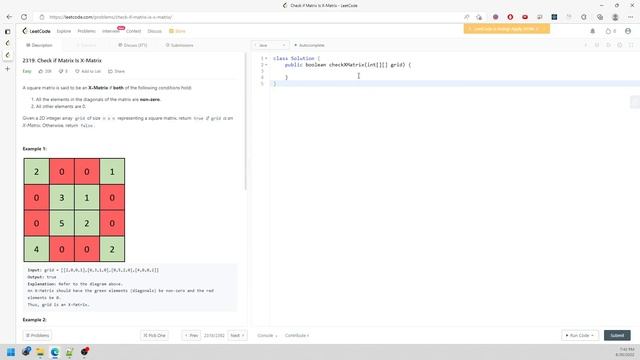Click the editor settings gear icon

[620, 45]
